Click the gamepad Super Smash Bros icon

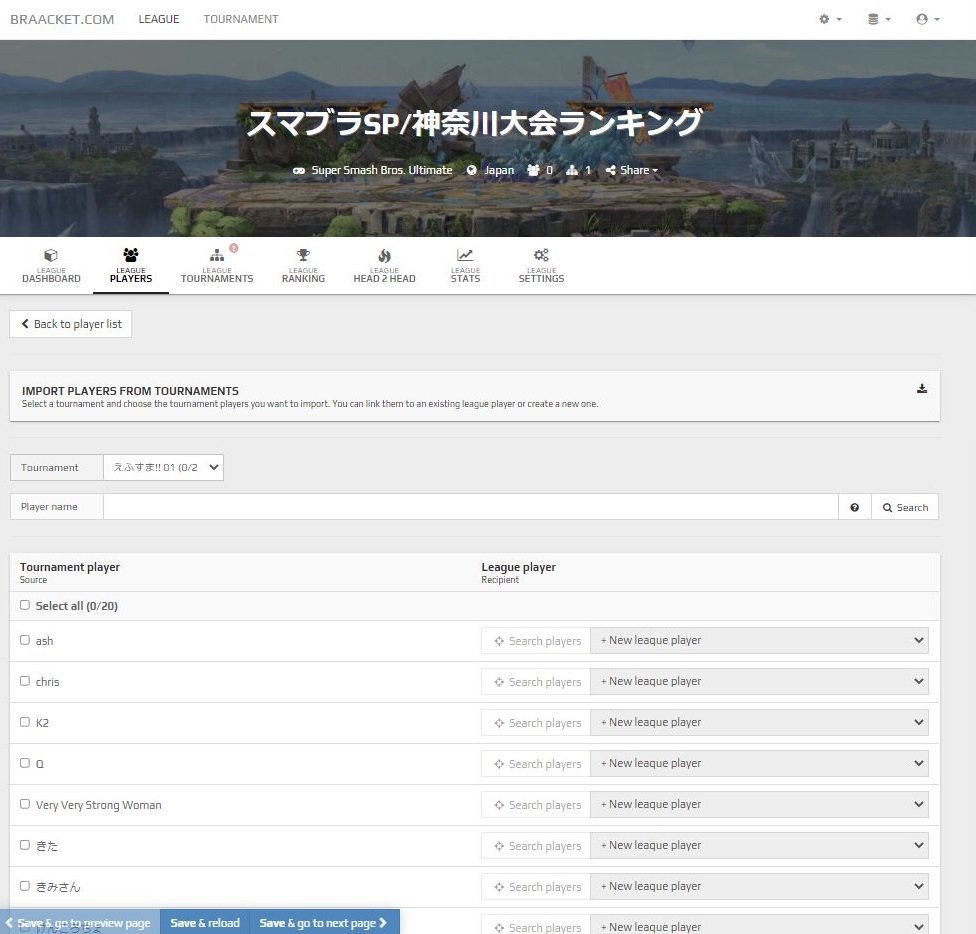pyautogui.click(x=299, y=170)
